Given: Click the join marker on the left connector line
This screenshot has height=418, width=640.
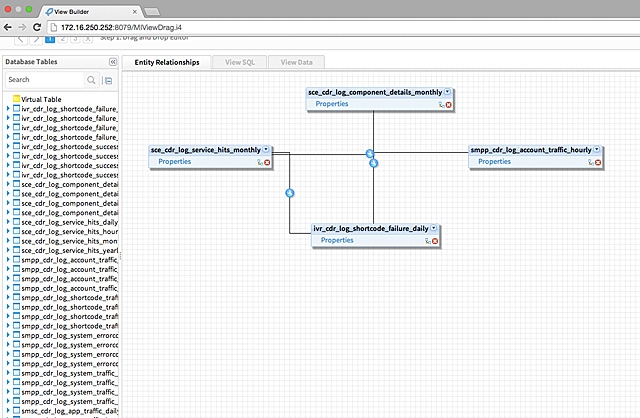Looking at the screenshot, I should click(x=289, y=192).
